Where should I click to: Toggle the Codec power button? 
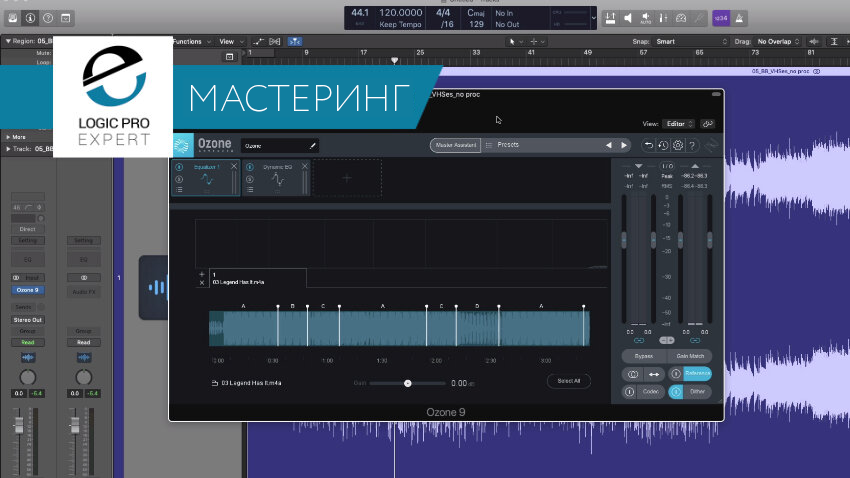tap(629, 392)
